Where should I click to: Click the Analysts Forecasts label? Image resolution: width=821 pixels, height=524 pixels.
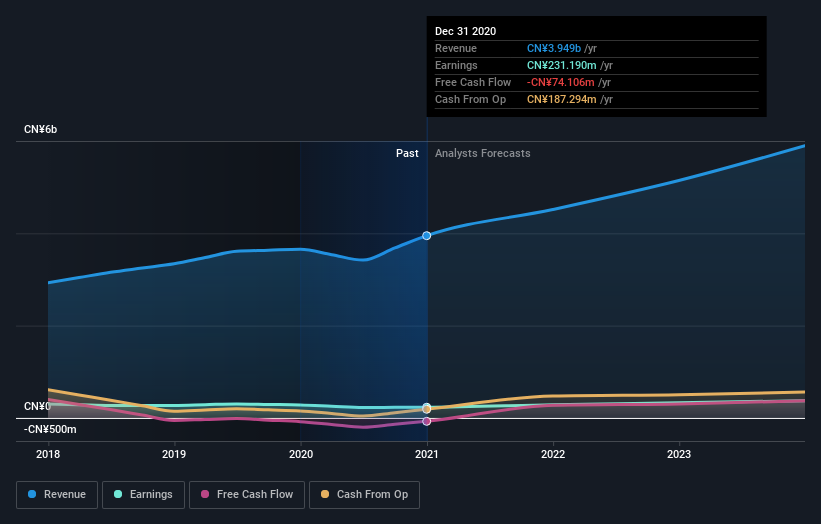coord(483,153)
